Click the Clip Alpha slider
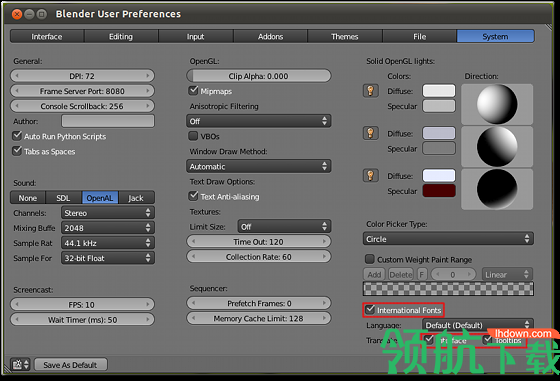This screenshot has width=560, height=381. [259, 76]
